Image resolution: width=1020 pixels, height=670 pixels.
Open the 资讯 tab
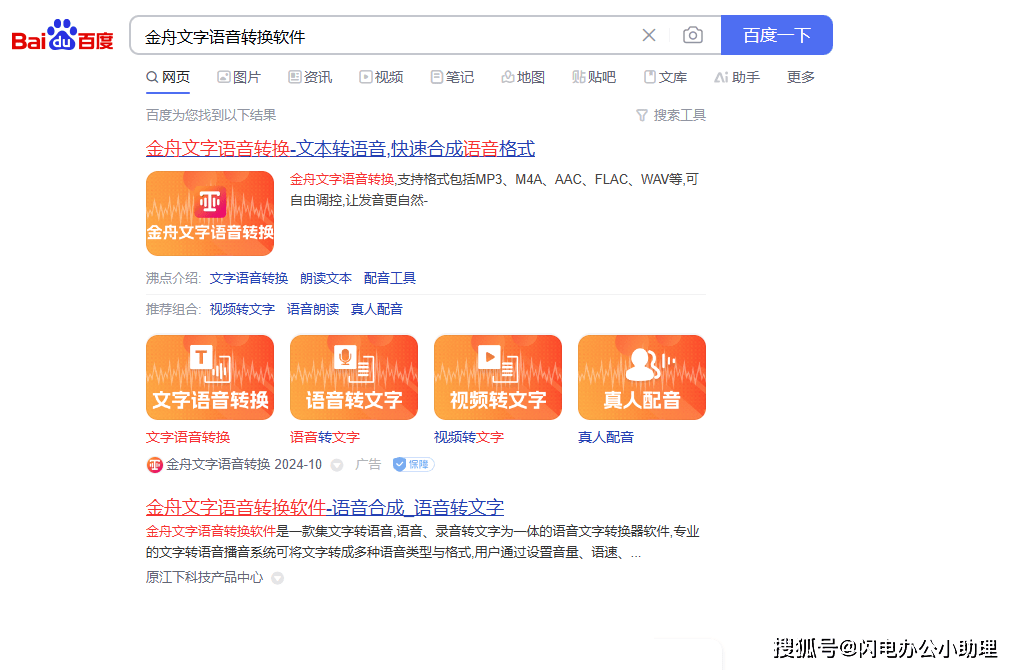coord(310,77)
